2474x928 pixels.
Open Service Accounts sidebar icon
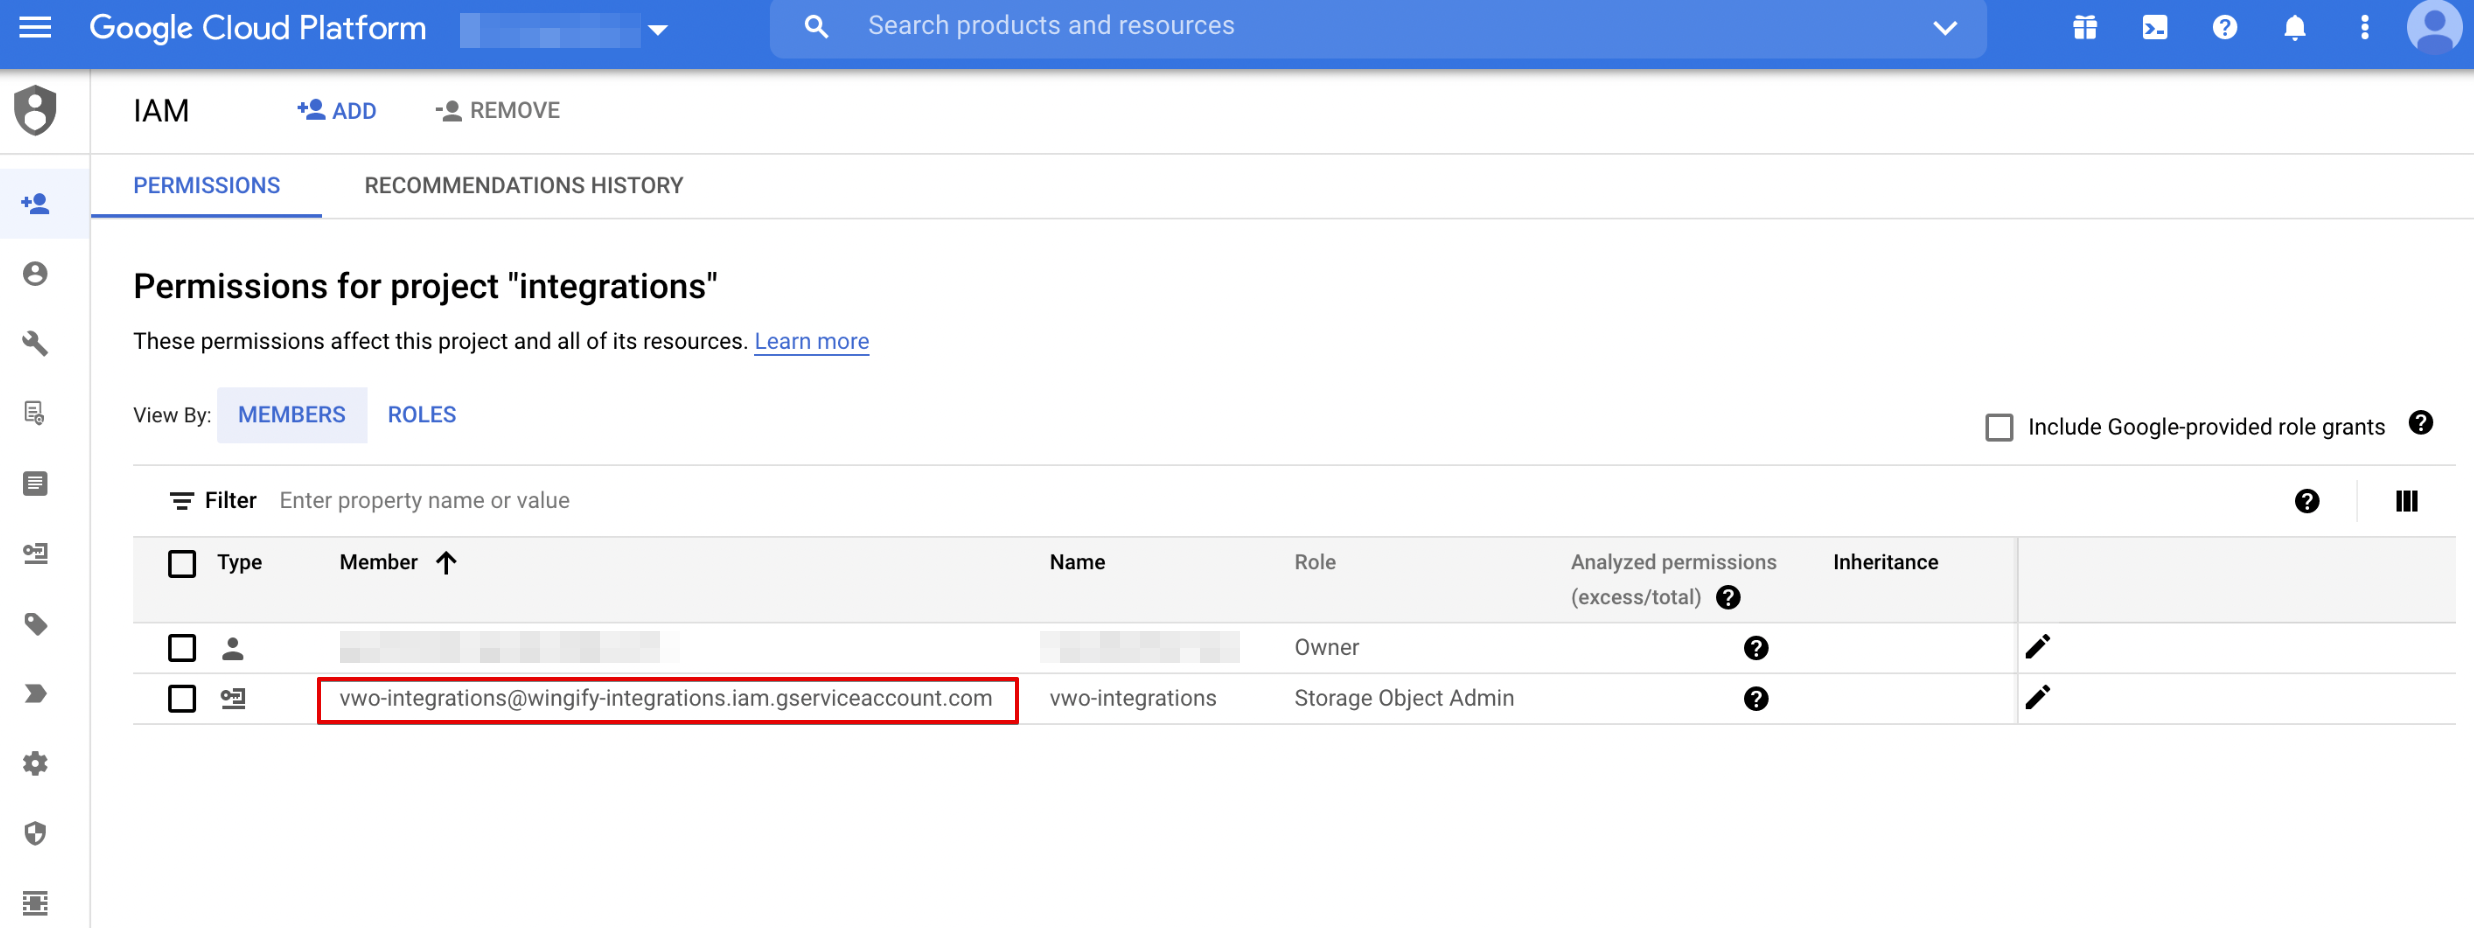click(35, 553)
